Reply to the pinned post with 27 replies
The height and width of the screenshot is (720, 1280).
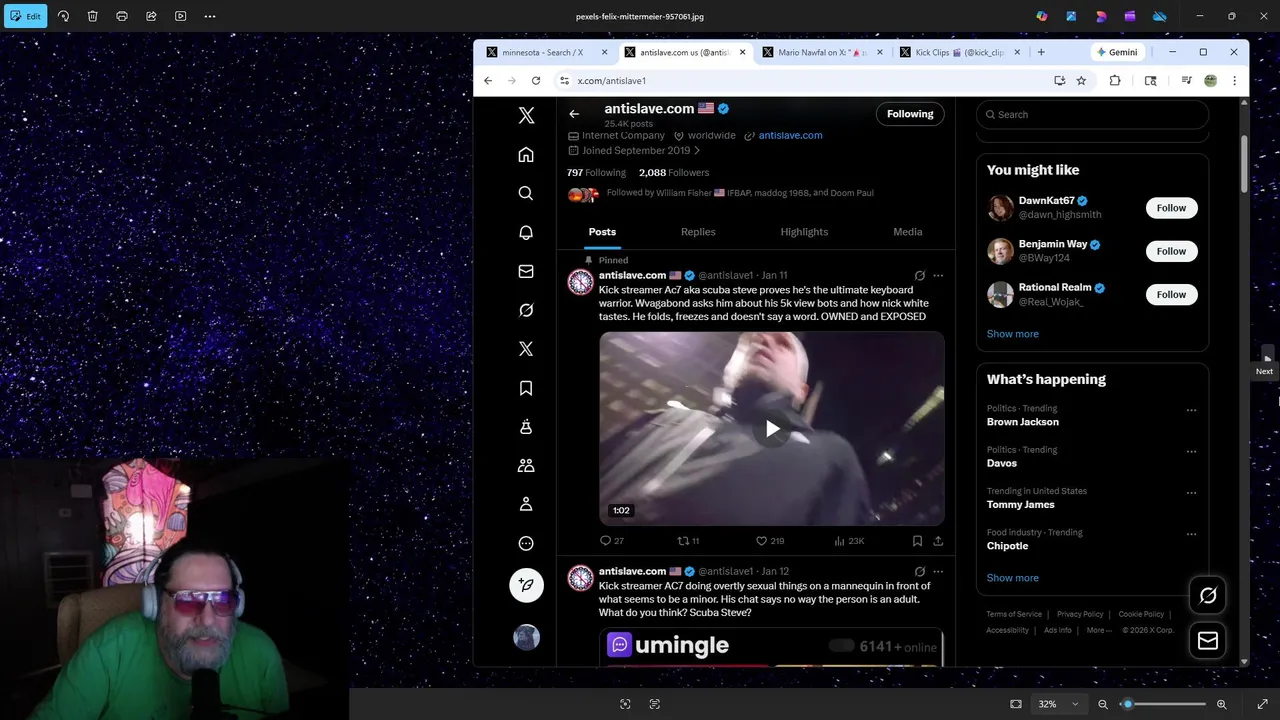click(x=611, y=541)
